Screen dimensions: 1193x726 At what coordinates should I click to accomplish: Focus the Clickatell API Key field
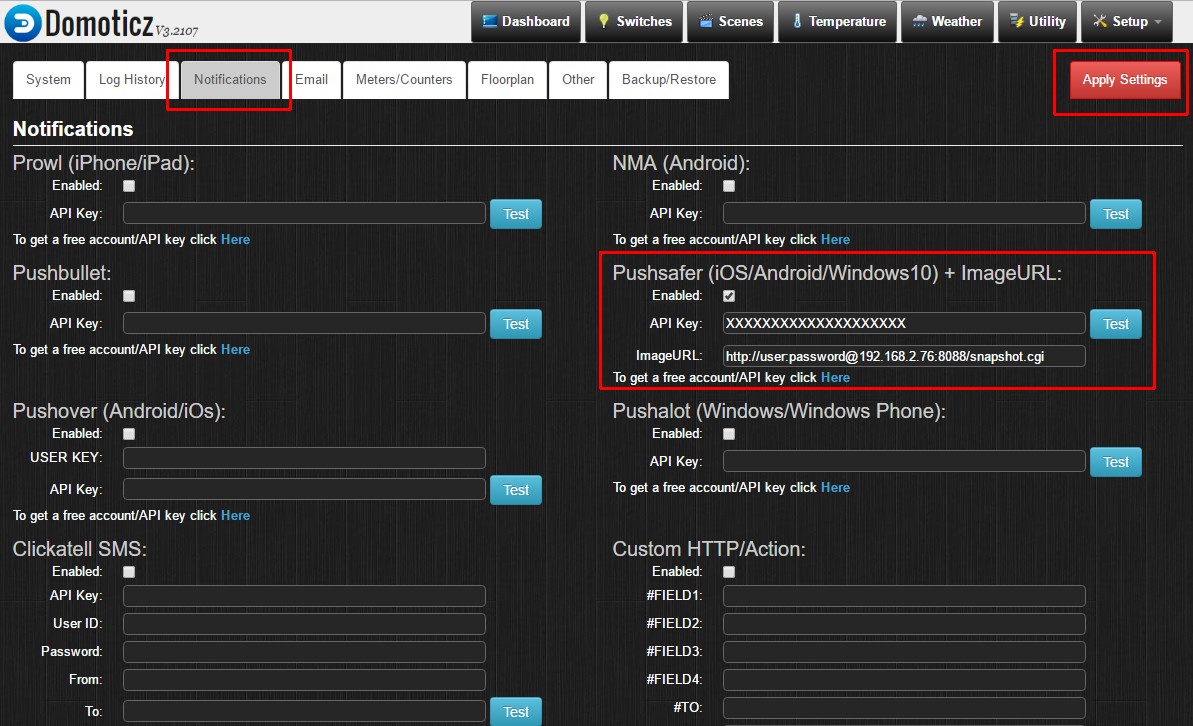(304, 596)
